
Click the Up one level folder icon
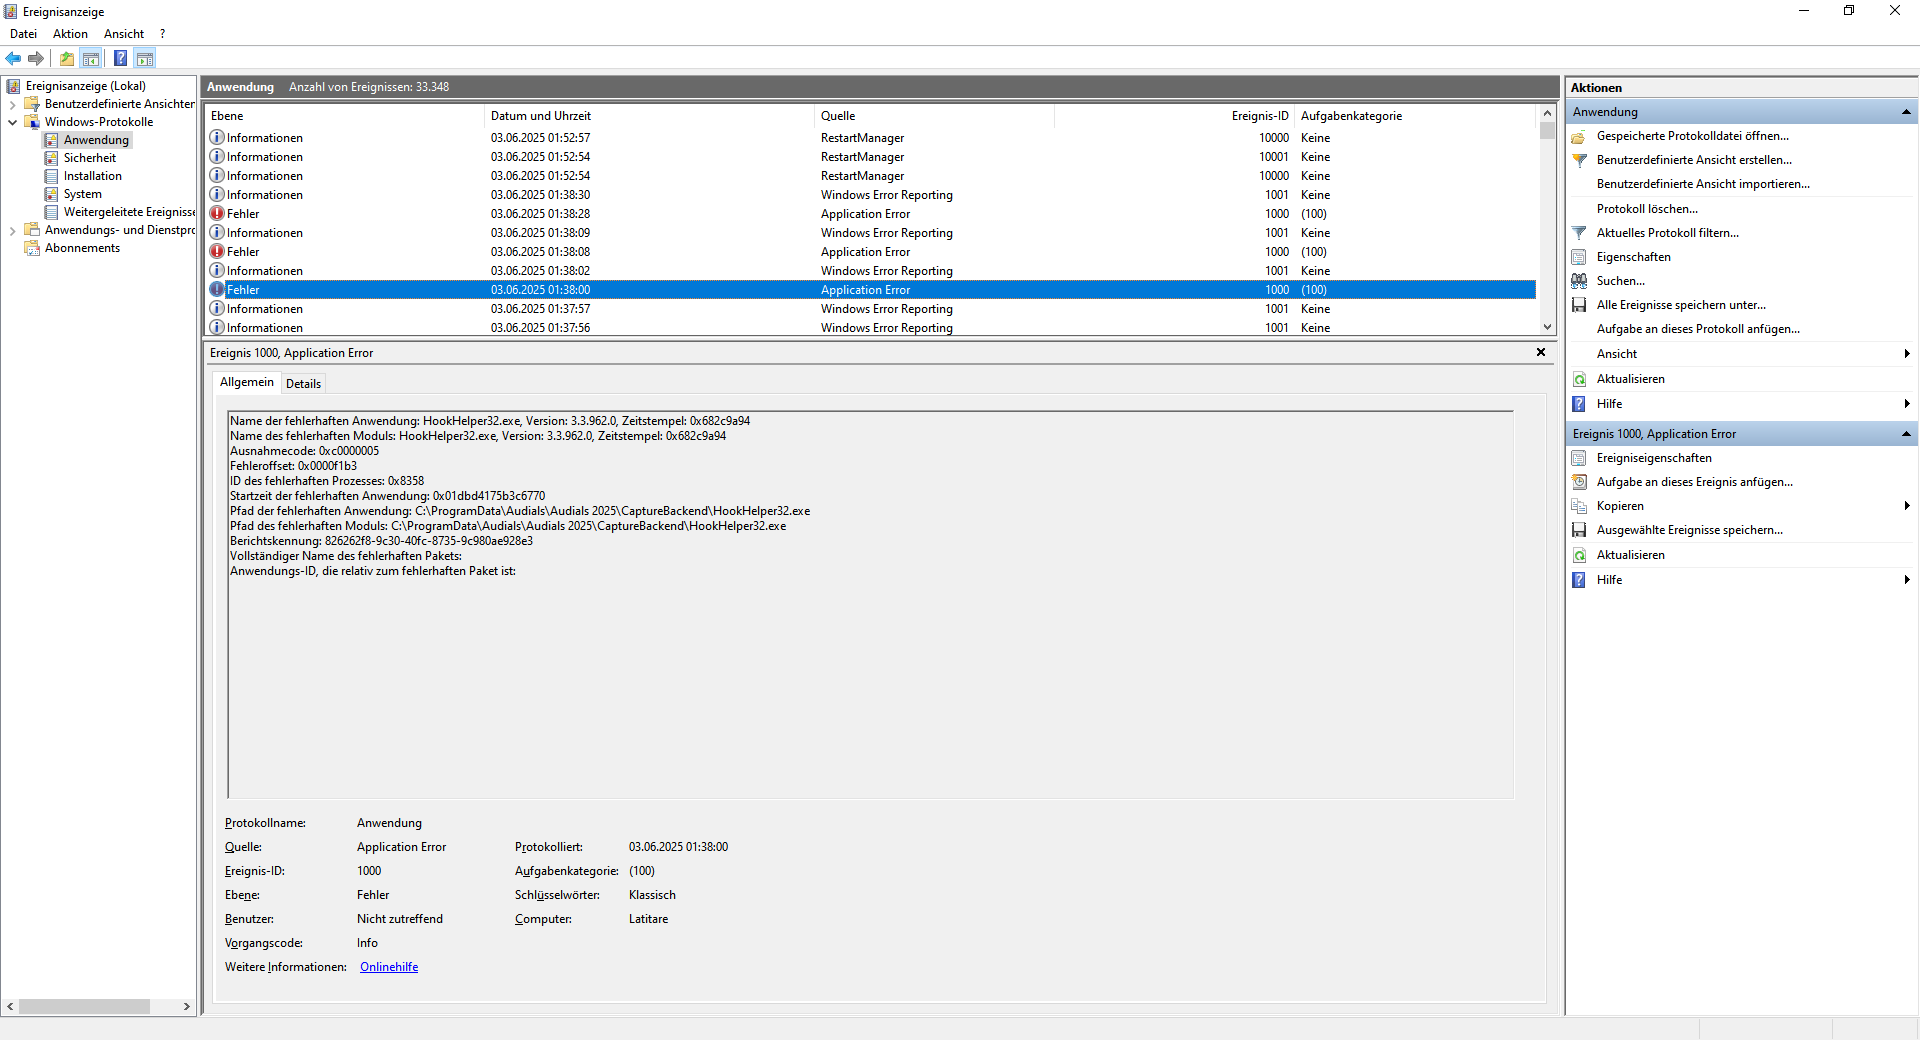pos(67,58)
